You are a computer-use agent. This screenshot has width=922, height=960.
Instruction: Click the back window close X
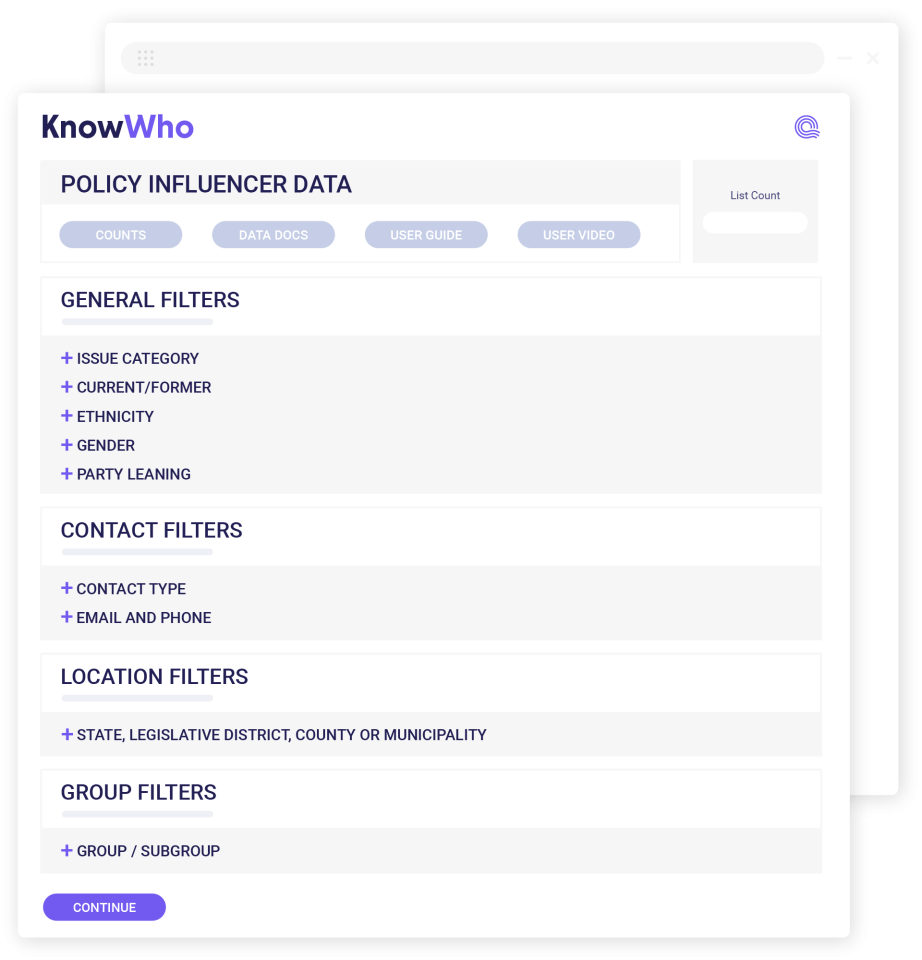point(873,58)
